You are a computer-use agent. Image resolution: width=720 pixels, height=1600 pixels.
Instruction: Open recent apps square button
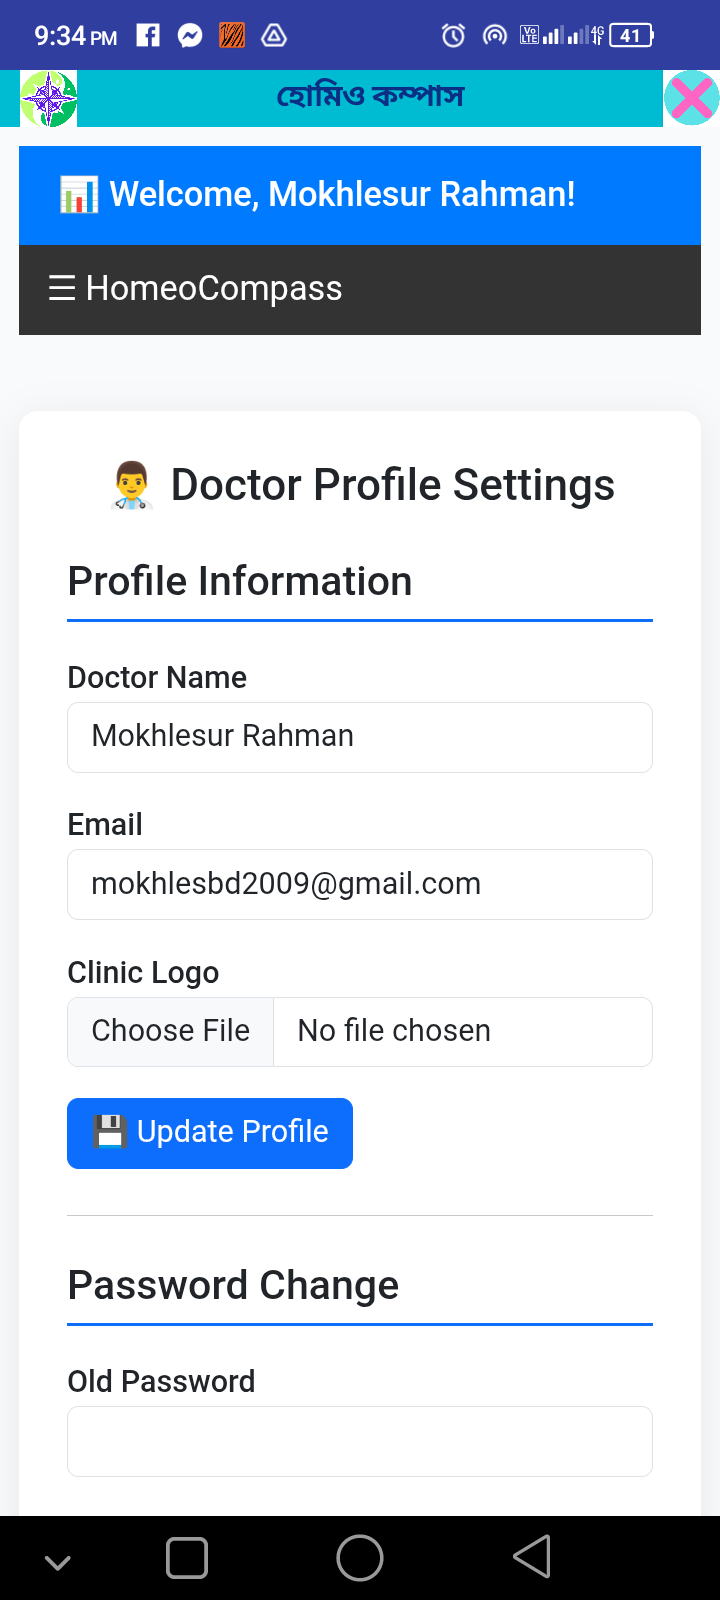tap(187, 1557)
